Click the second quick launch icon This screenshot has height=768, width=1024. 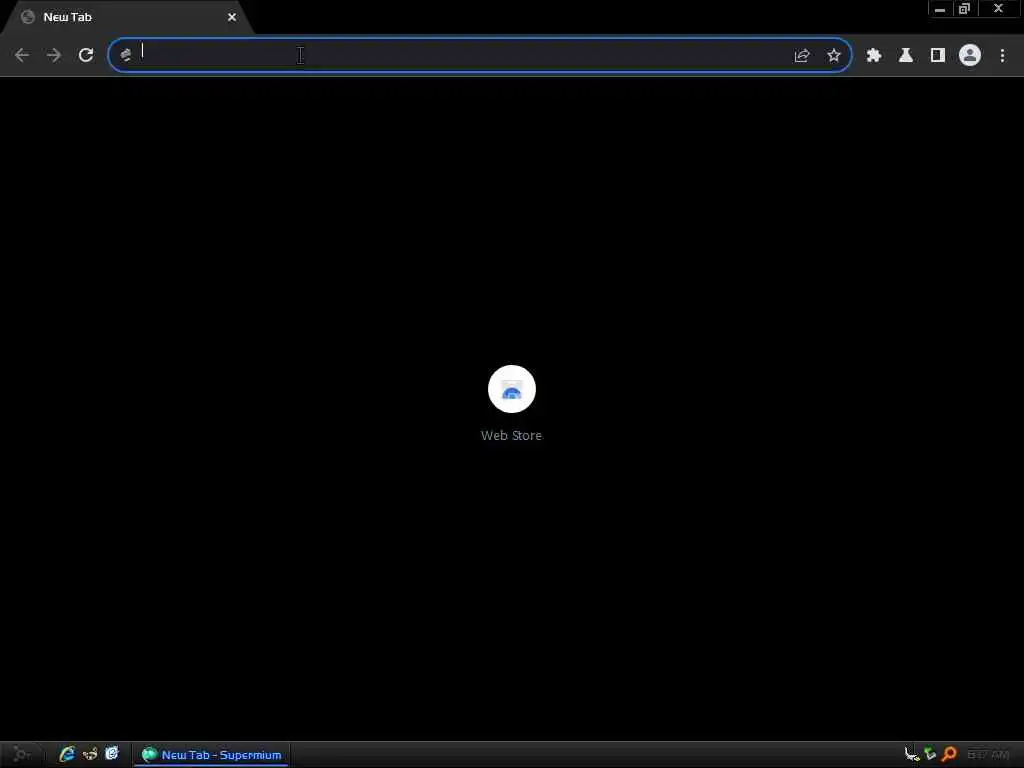pos(90,754)
